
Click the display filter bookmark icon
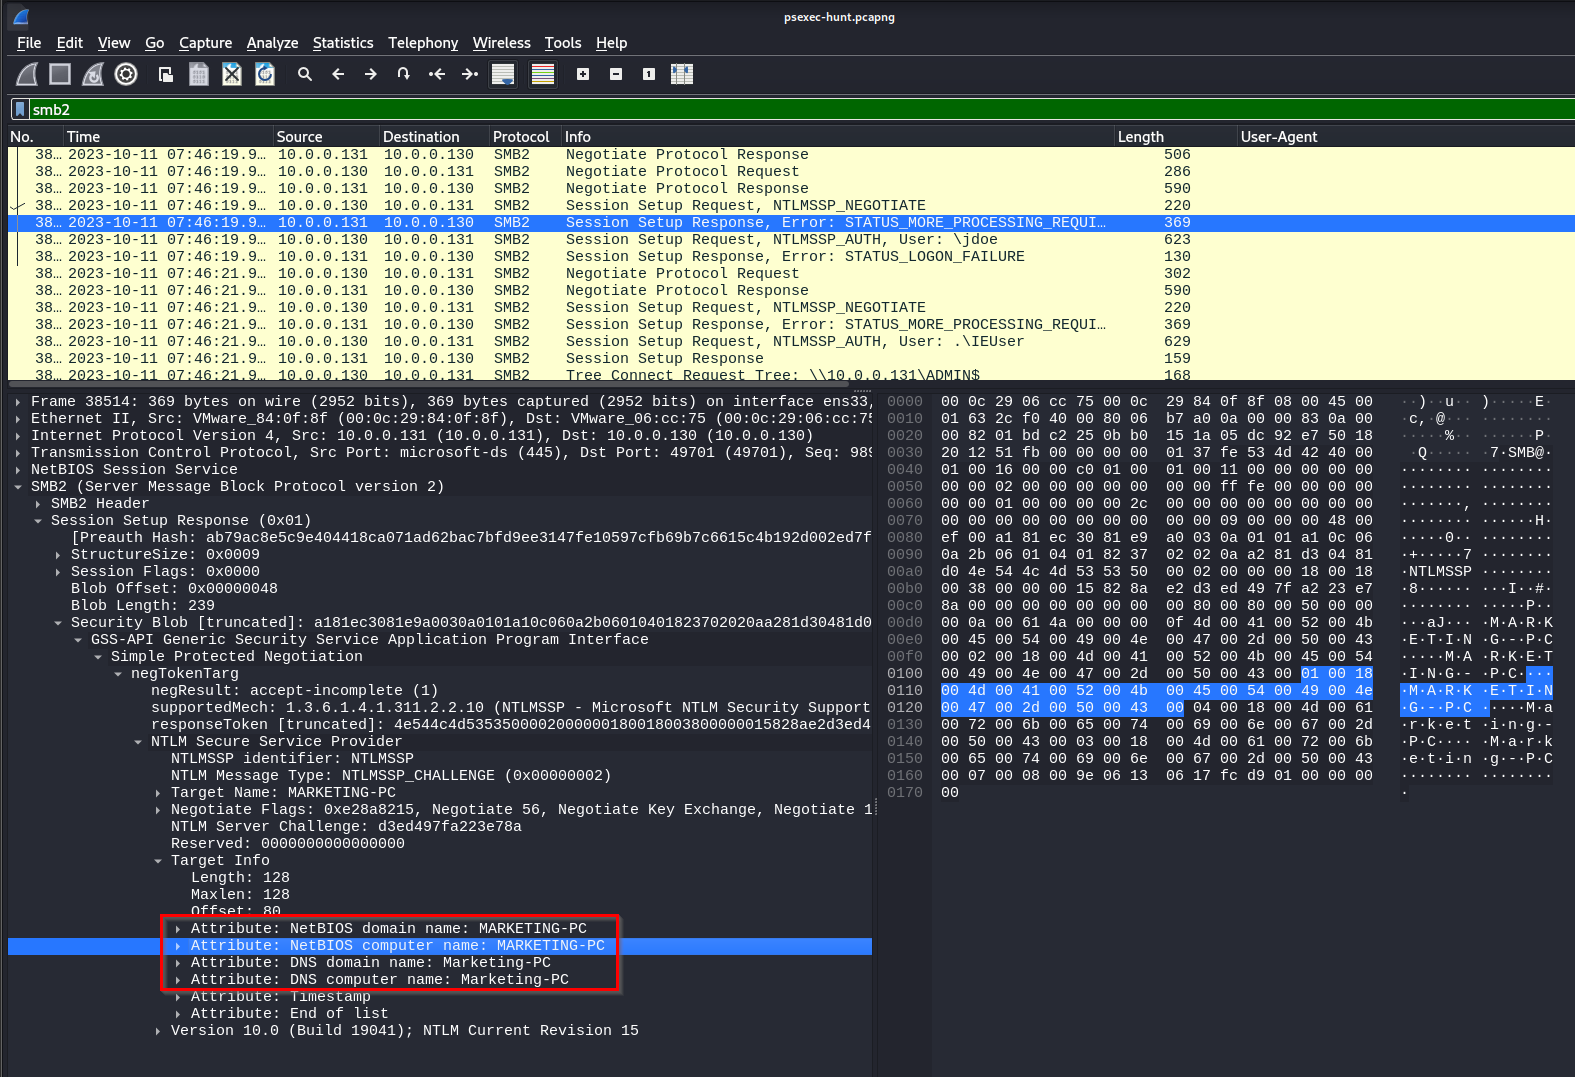click(x=19, y=109)
